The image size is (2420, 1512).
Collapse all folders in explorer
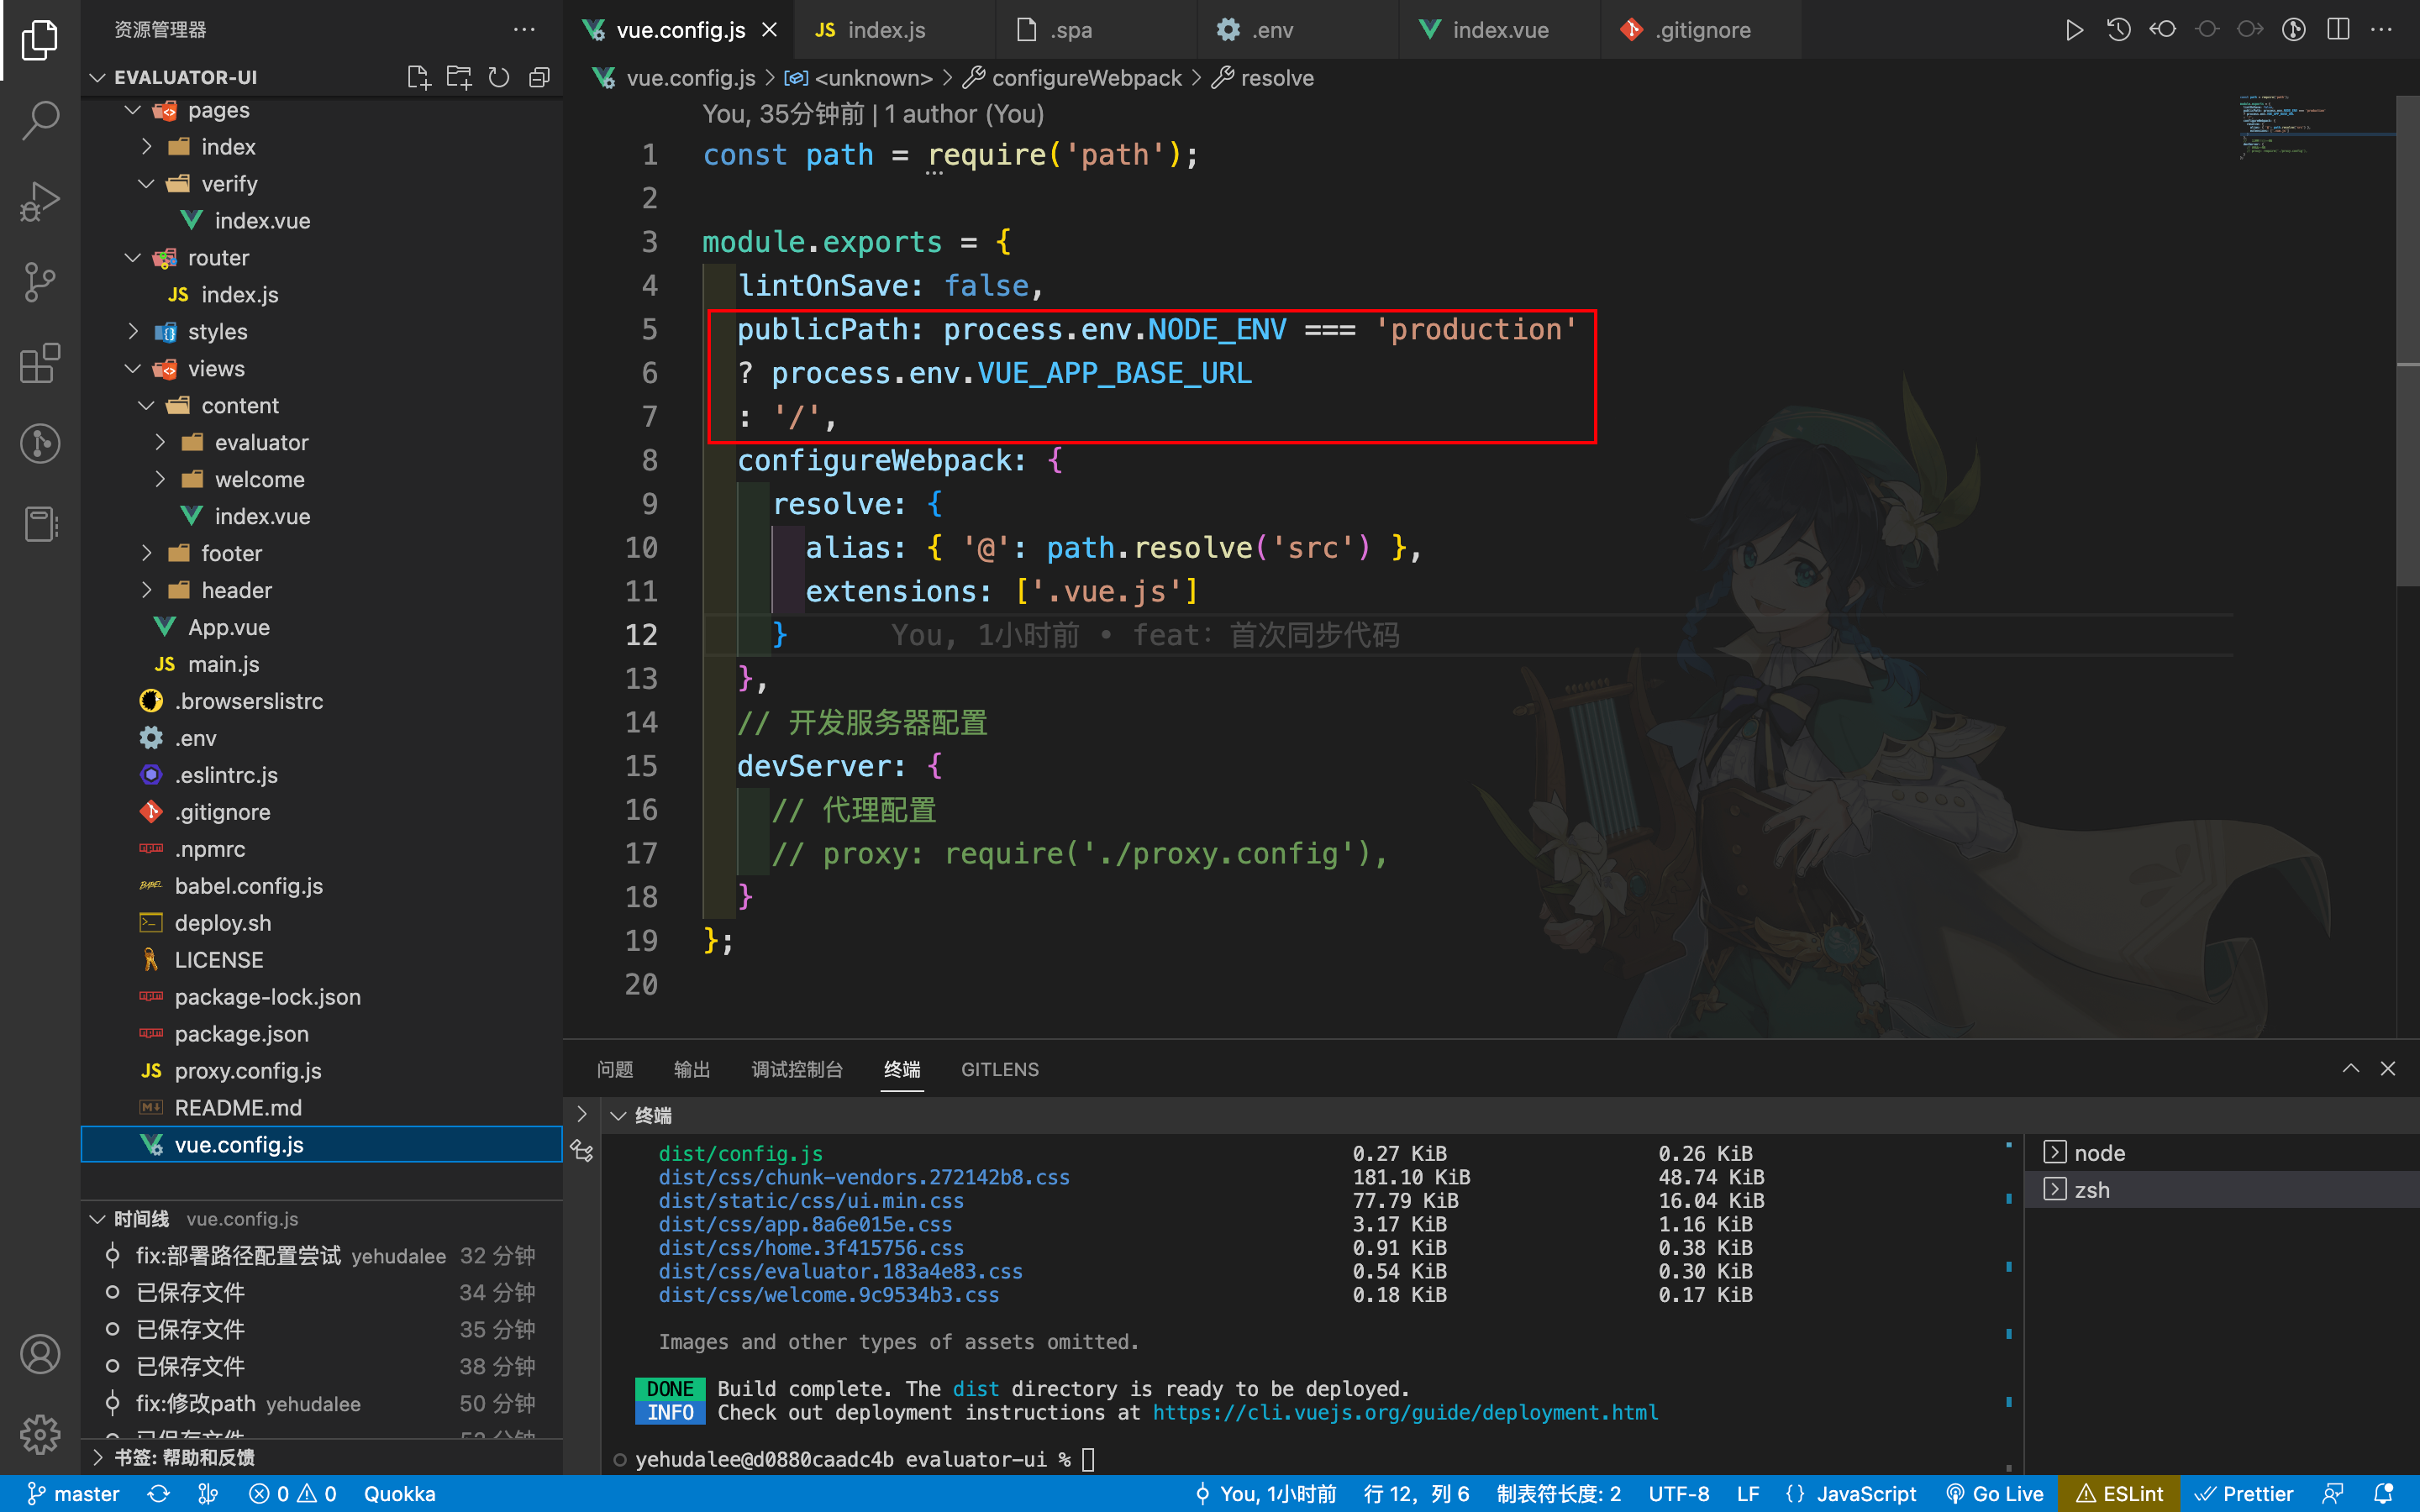[x=539, y=77]
